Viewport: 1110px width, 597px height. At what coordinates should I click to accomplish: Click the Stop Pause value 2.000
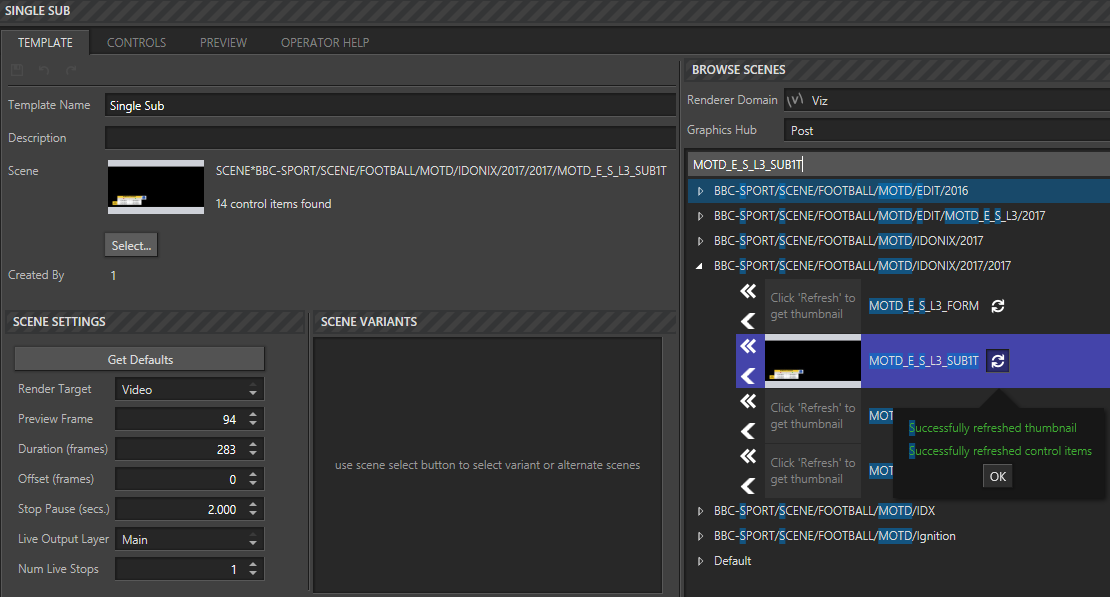[222, 510]
